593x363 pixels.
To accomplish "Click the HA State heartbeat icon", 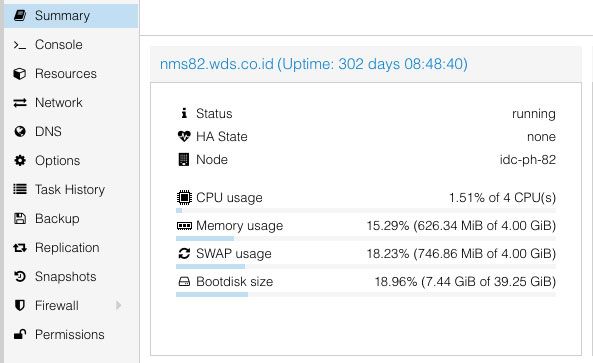I will tap(184, 137).
